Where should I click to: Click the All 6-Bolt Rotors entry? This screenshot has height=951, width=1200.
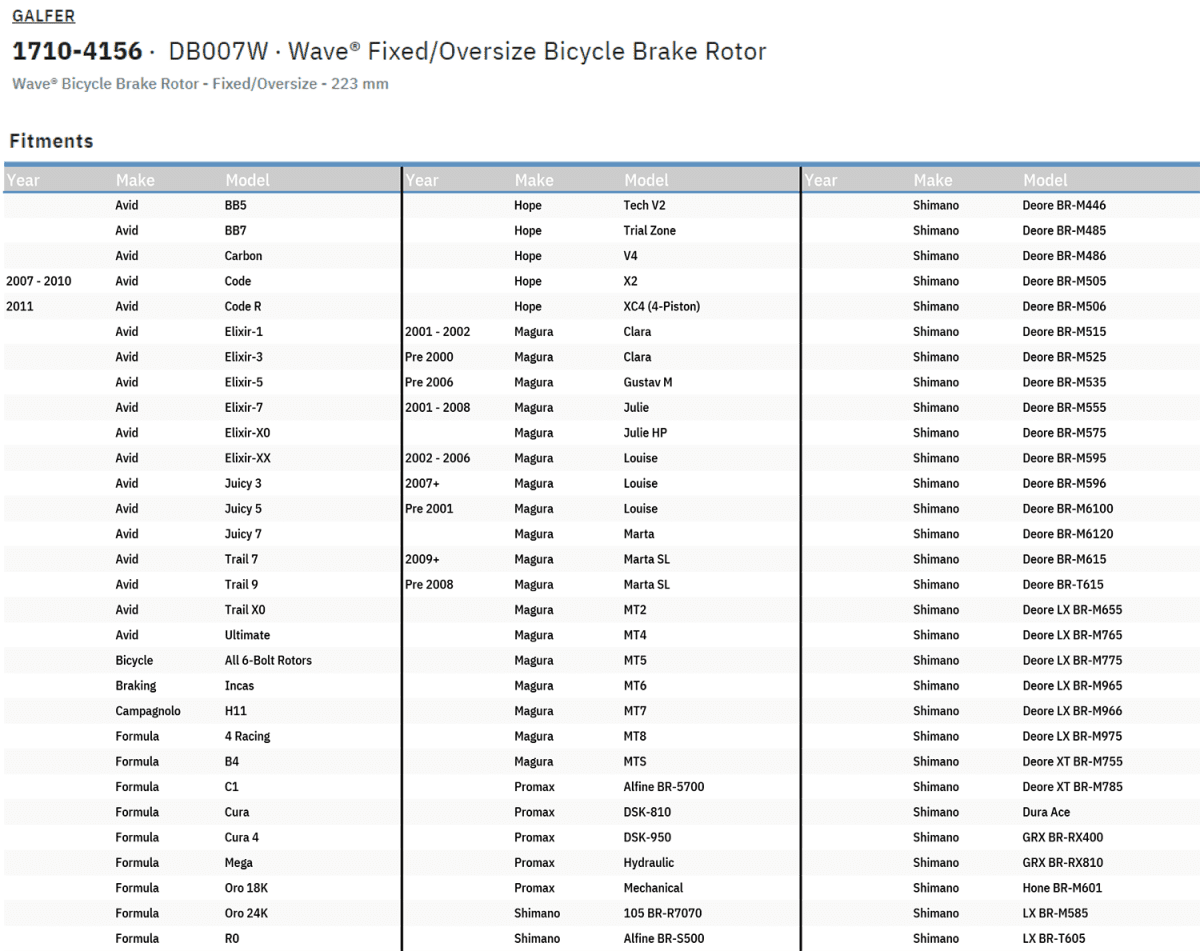(268, 660)
